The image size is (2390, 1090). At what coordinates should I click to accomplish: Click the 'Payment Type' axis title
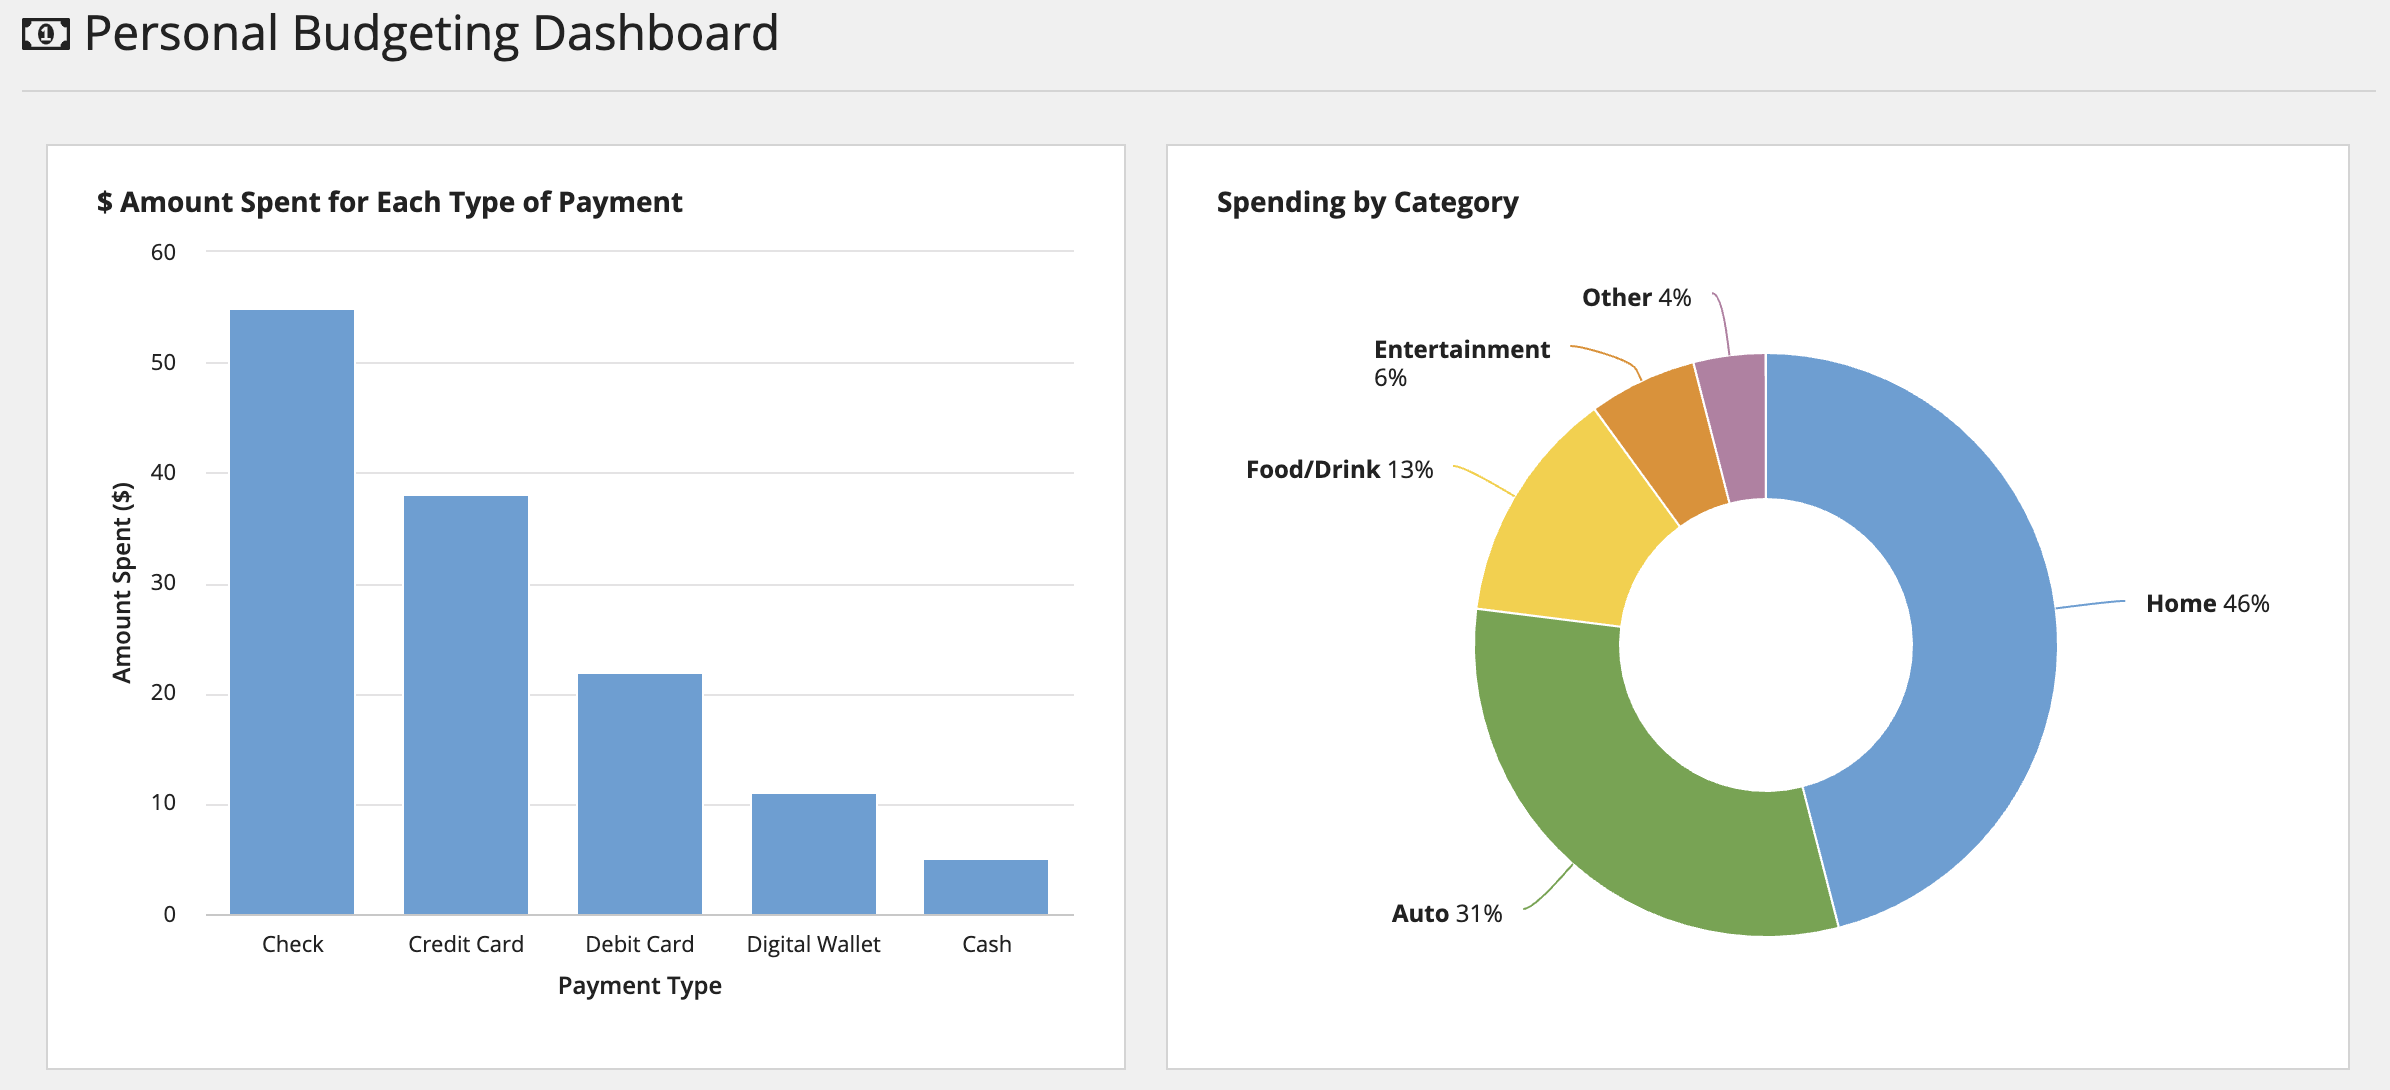pyautogui.click(x=640, y=986)
